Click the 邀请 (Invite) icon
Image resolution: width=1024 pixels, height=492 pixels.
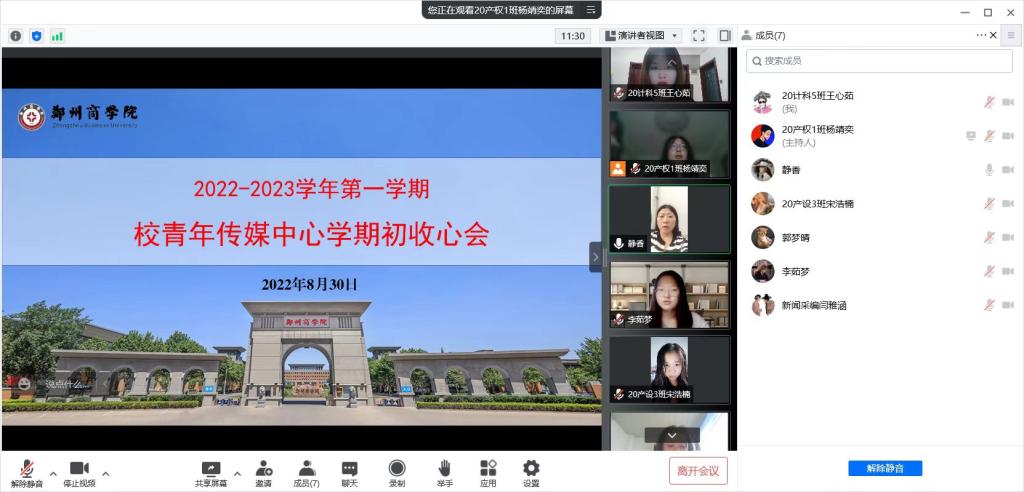point(263,469)
